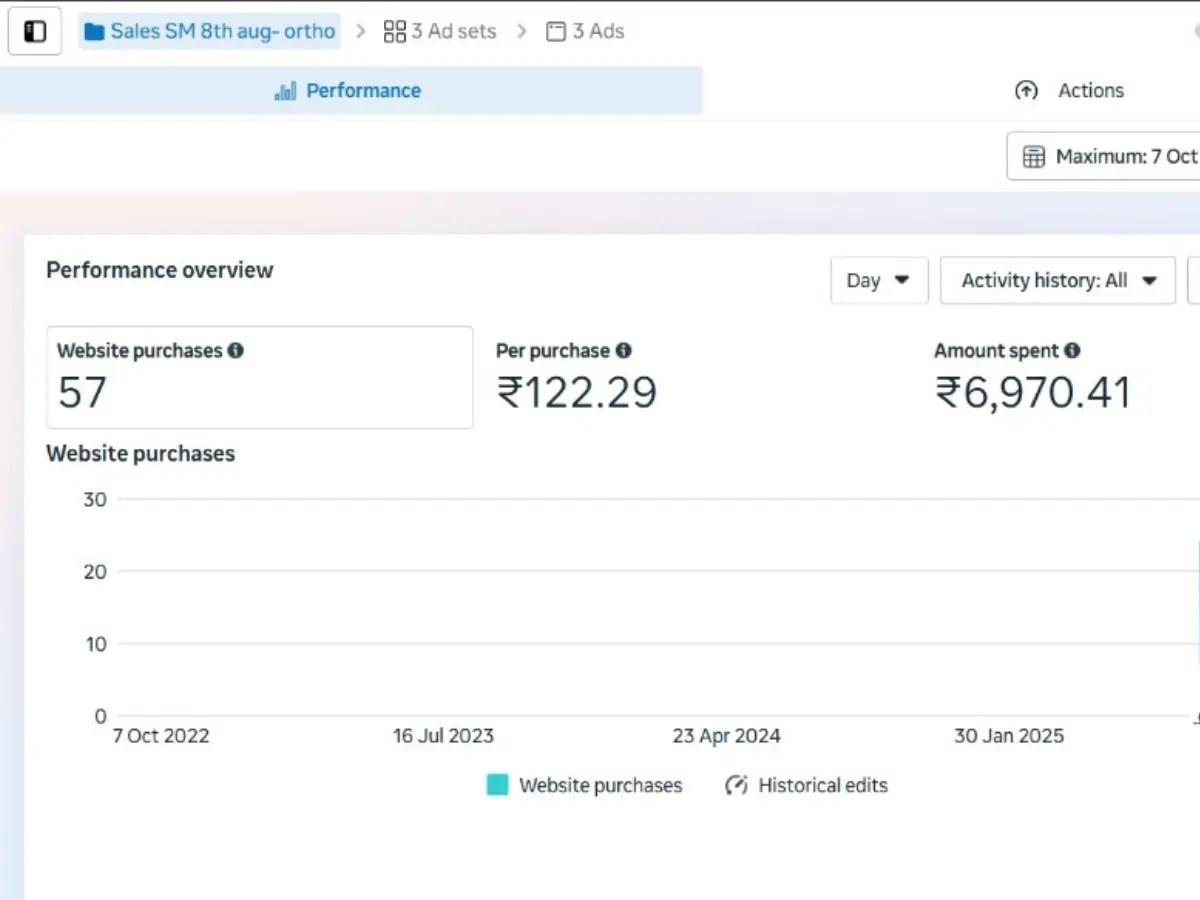Toggle the Historical edits legend item
Viewport: 1200px width, 900px height.
(x=806, y=786)
